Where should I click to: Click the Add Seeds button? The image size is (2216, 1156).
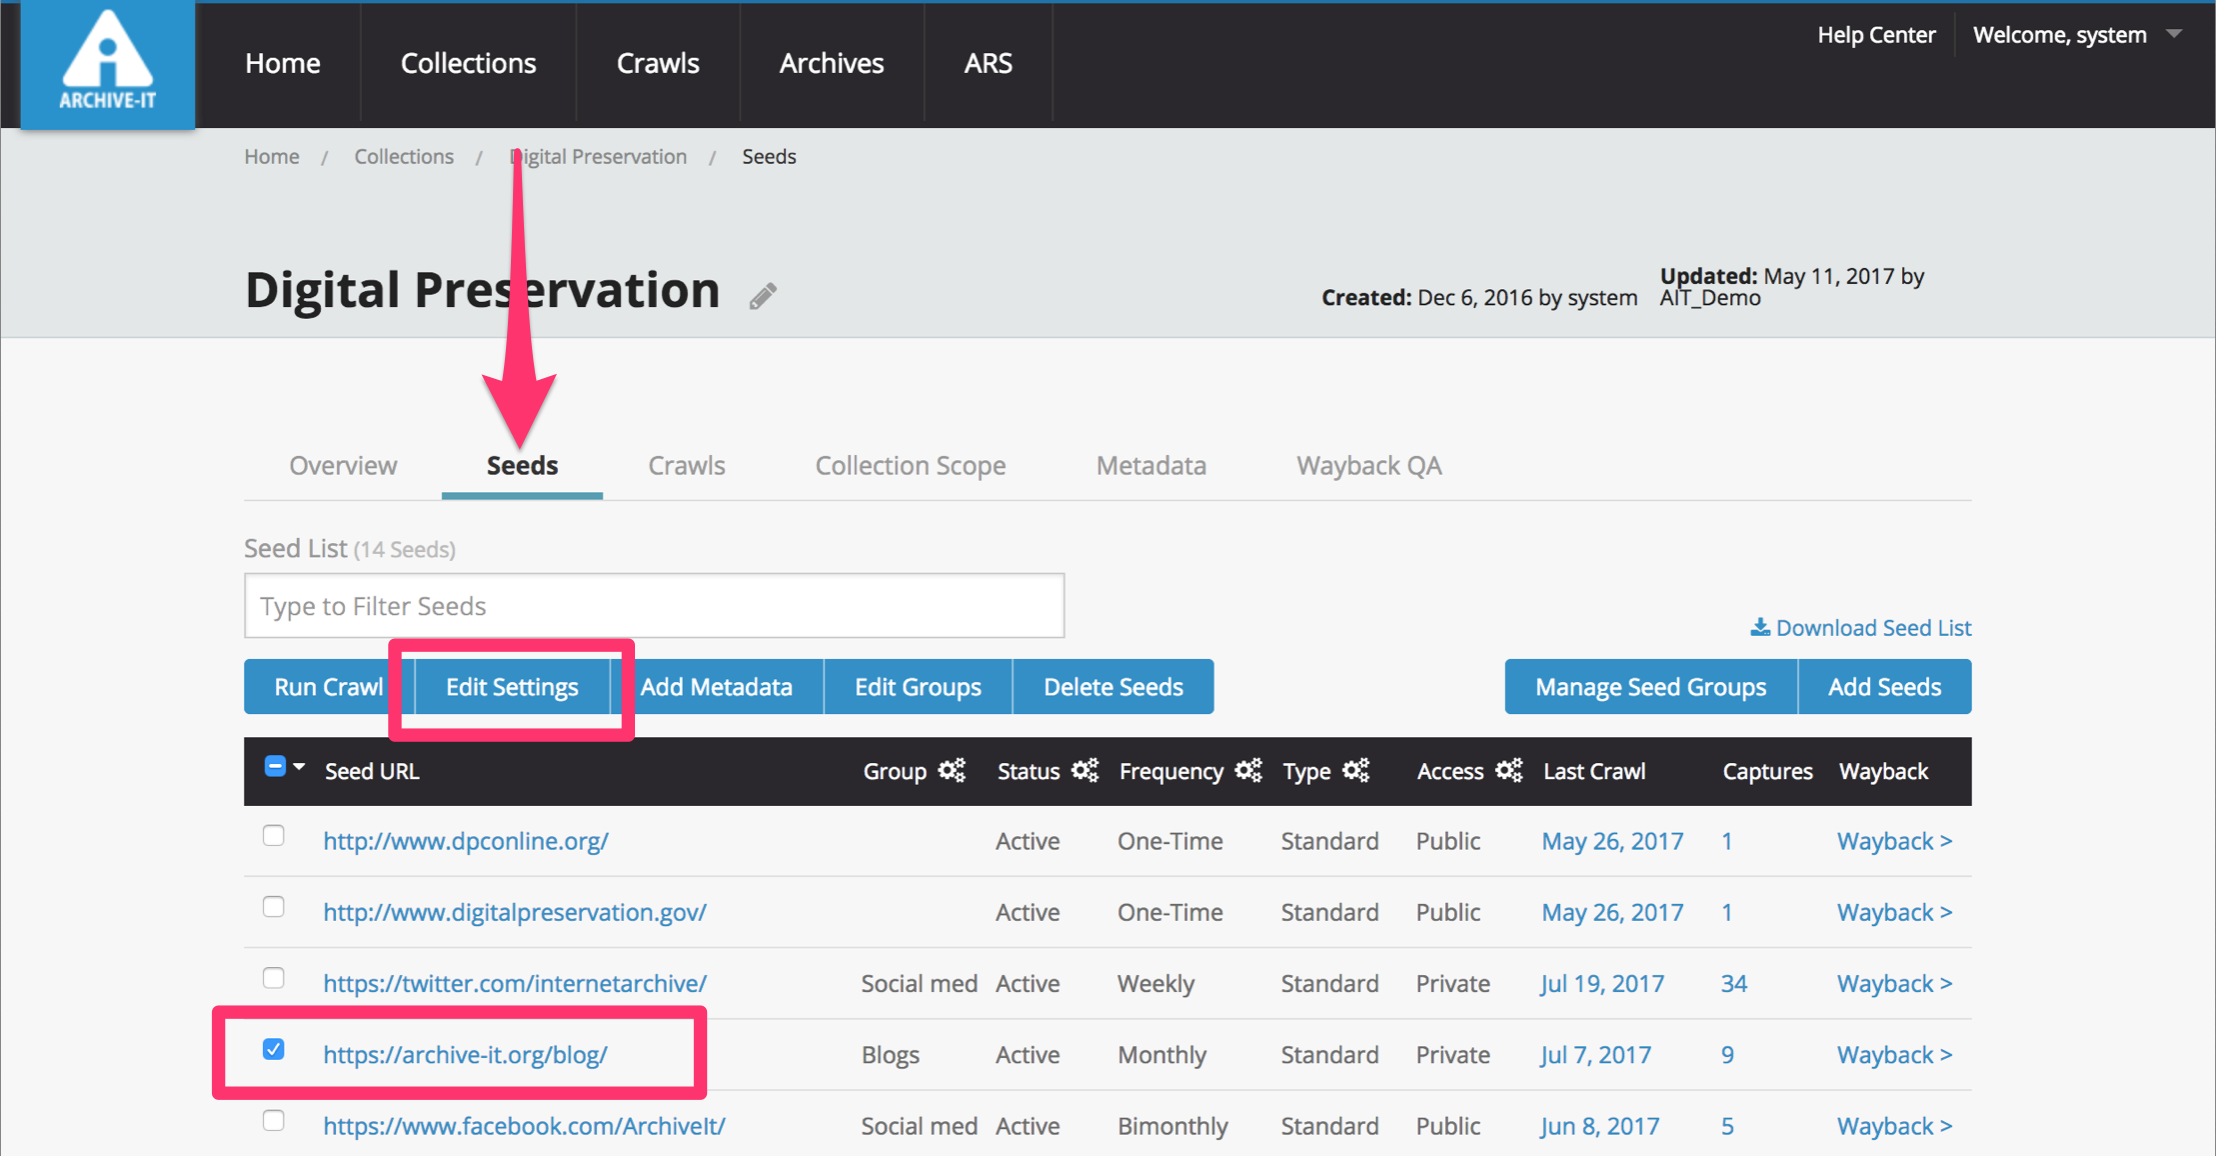[1884, 687]
